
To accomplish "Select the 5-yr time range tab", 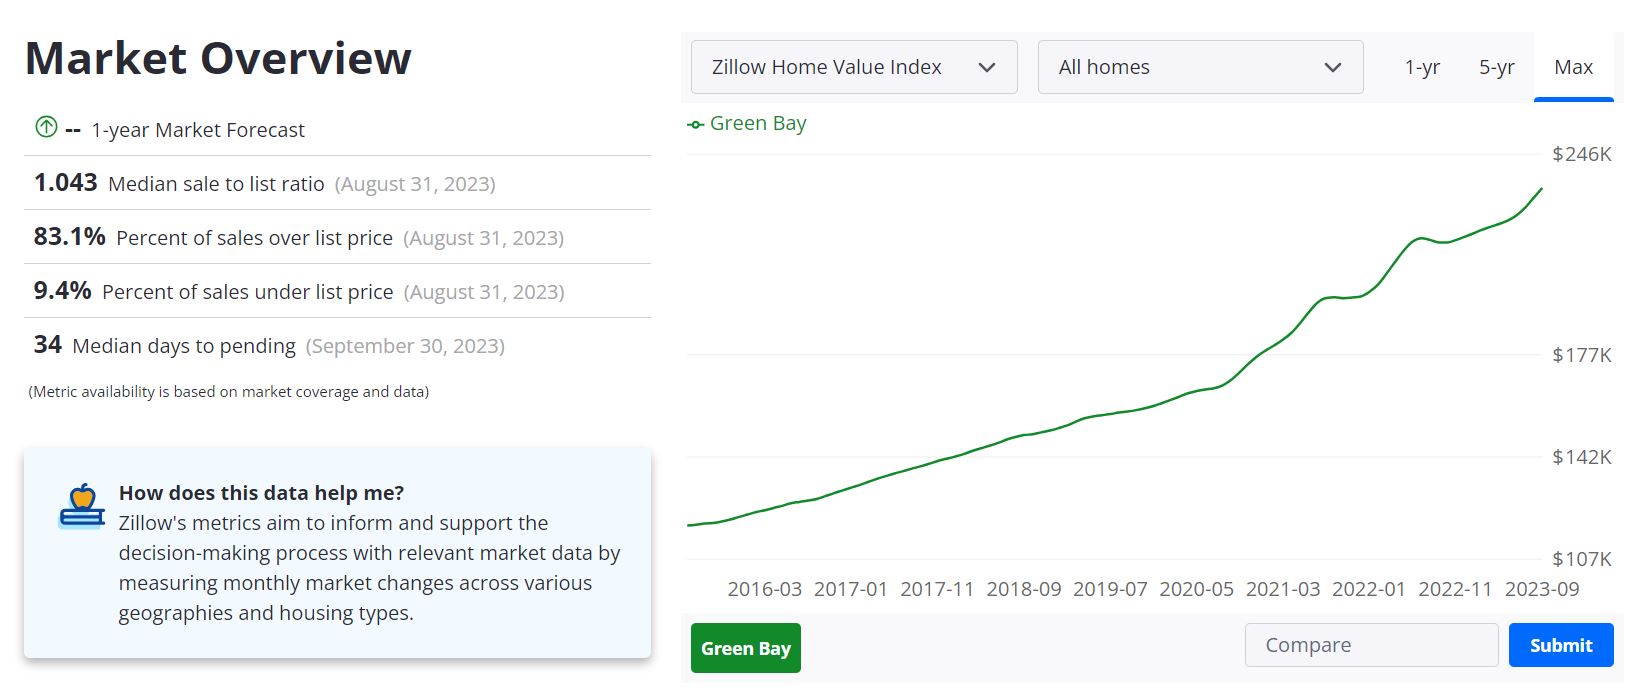I will [x=1497, y=67].
